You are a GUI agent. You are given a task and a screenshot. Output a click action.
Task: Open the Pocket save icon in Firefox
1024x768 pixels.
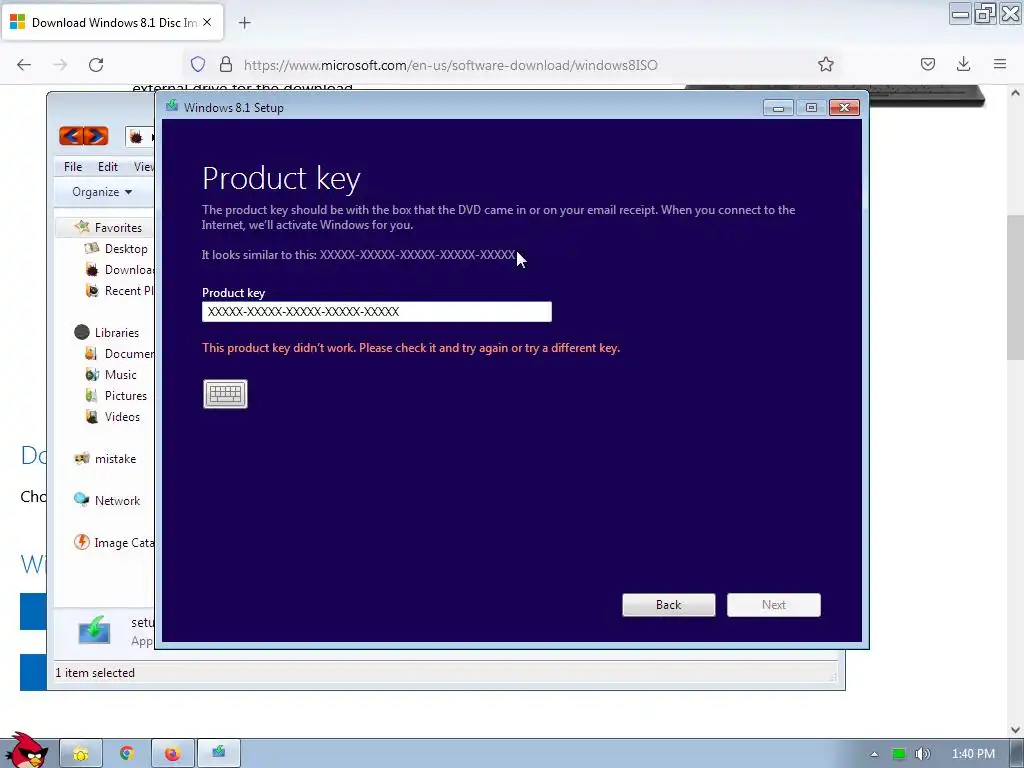[x=927, y=64]
